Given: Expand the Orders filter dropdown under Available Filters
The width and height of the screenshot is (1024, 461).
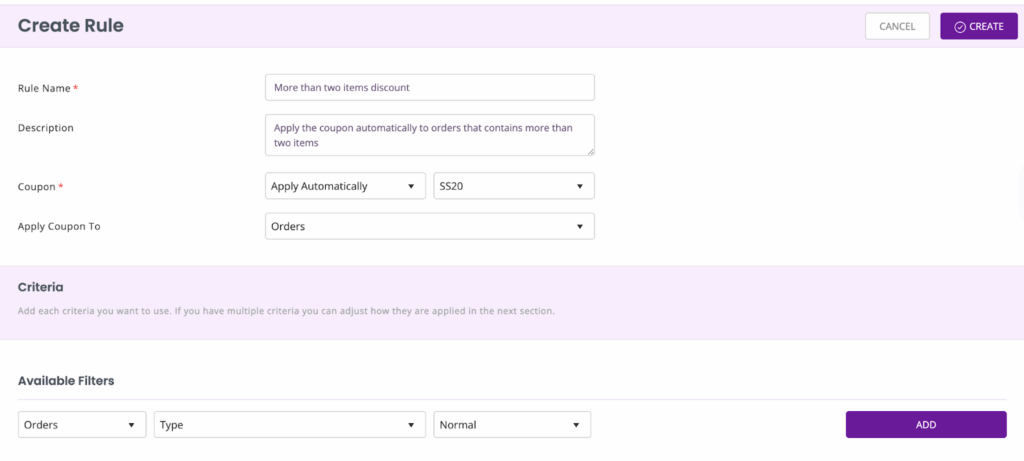Looking at the screenshot, I should pos(82,424).
